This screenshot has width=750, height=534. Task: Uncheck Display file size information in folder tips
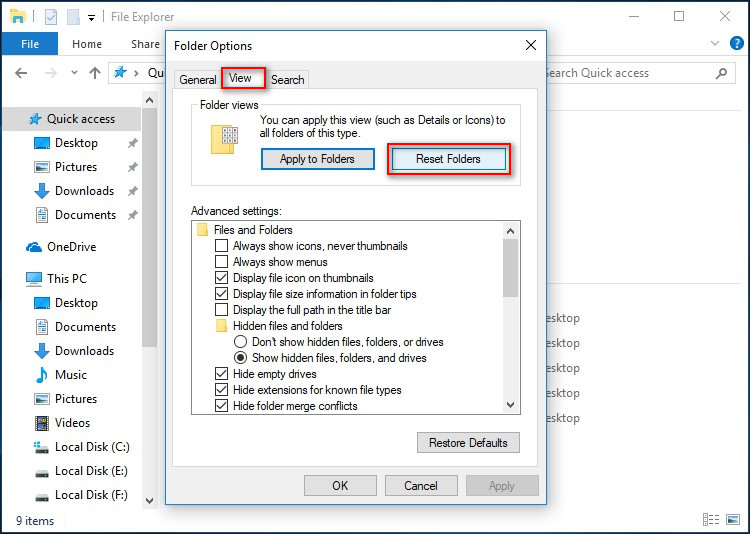pos(221,294)
